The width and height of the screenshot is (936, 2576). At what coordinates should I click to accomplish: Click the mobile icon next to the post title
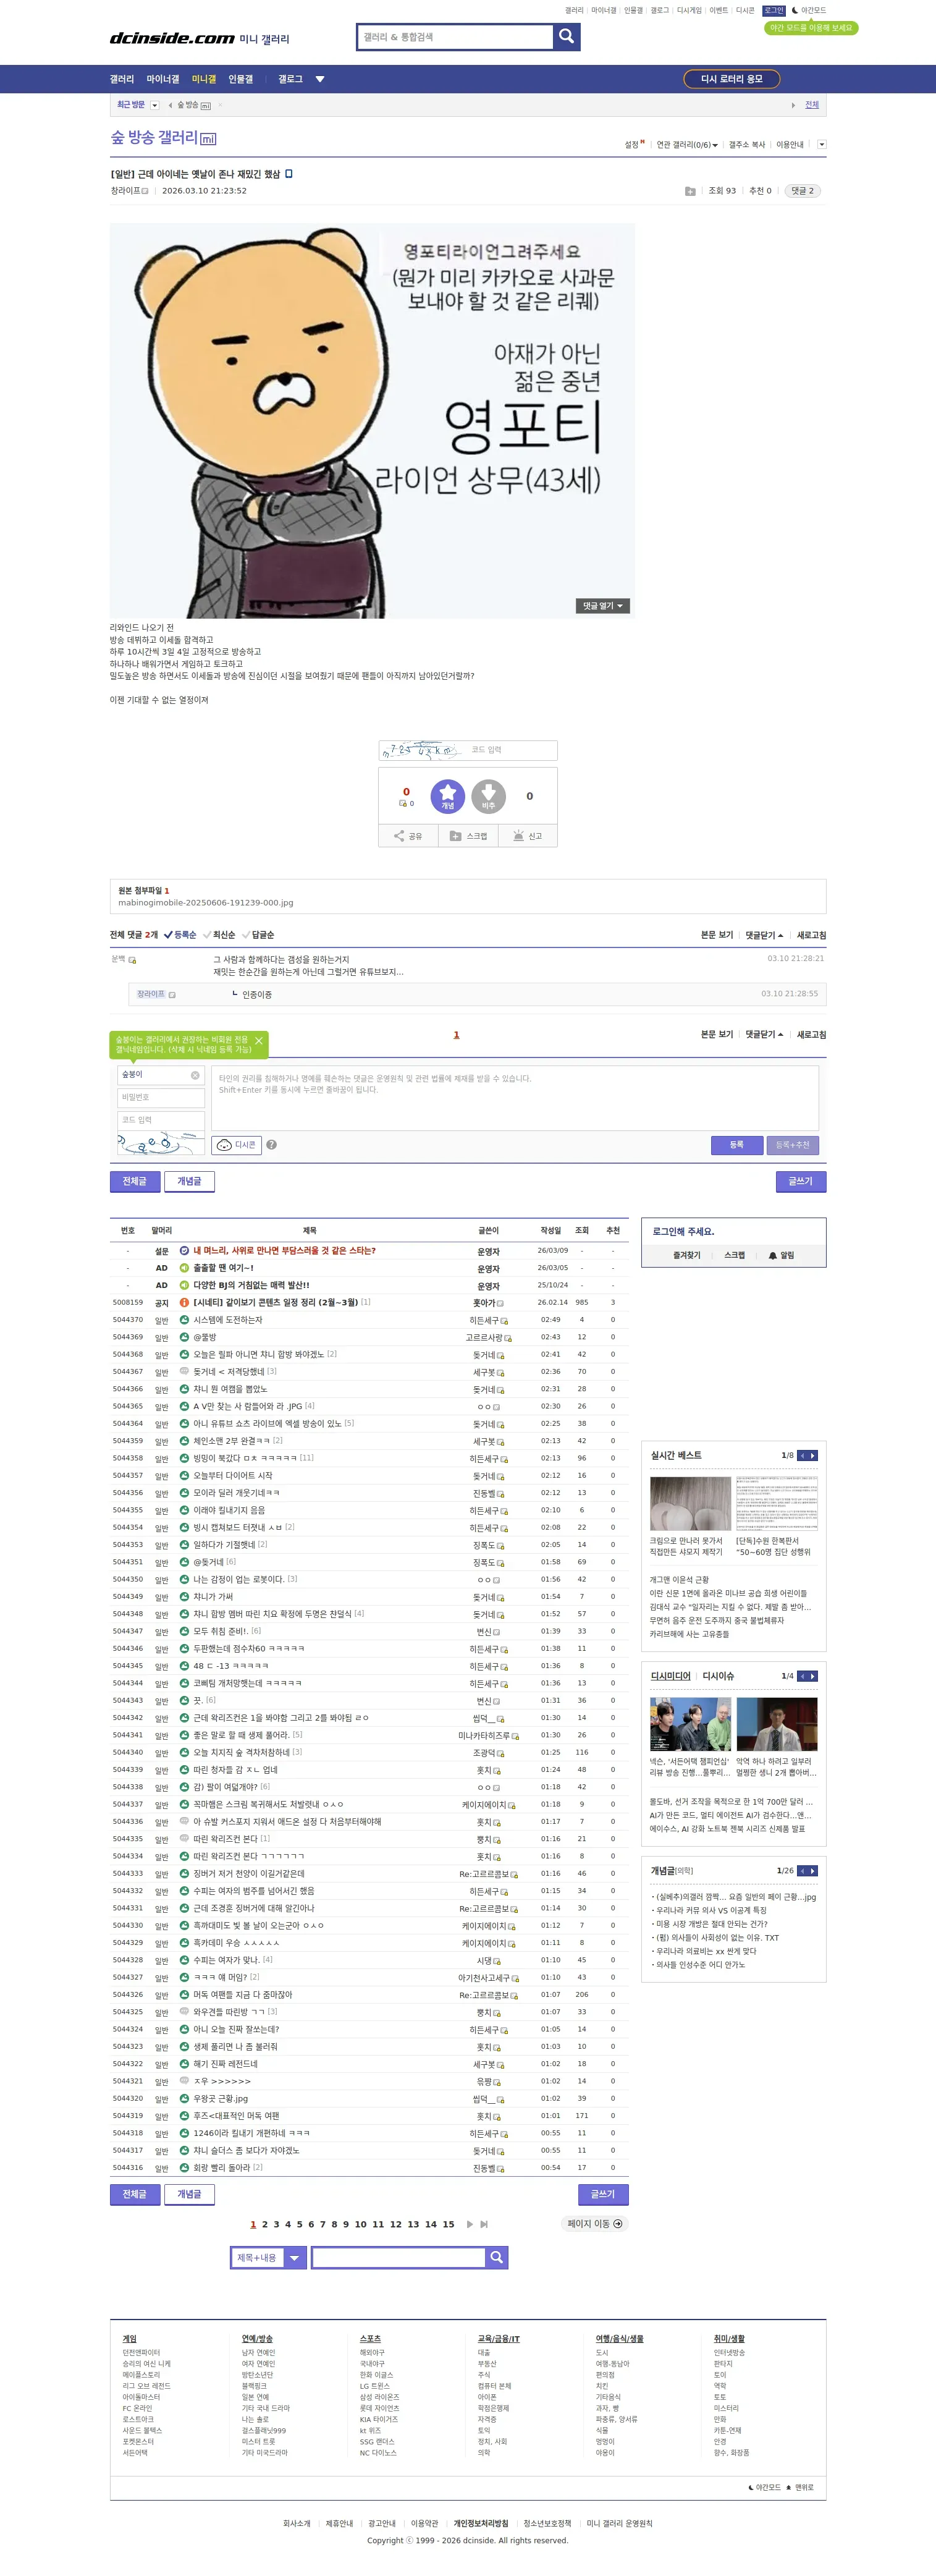pos(289,174)
